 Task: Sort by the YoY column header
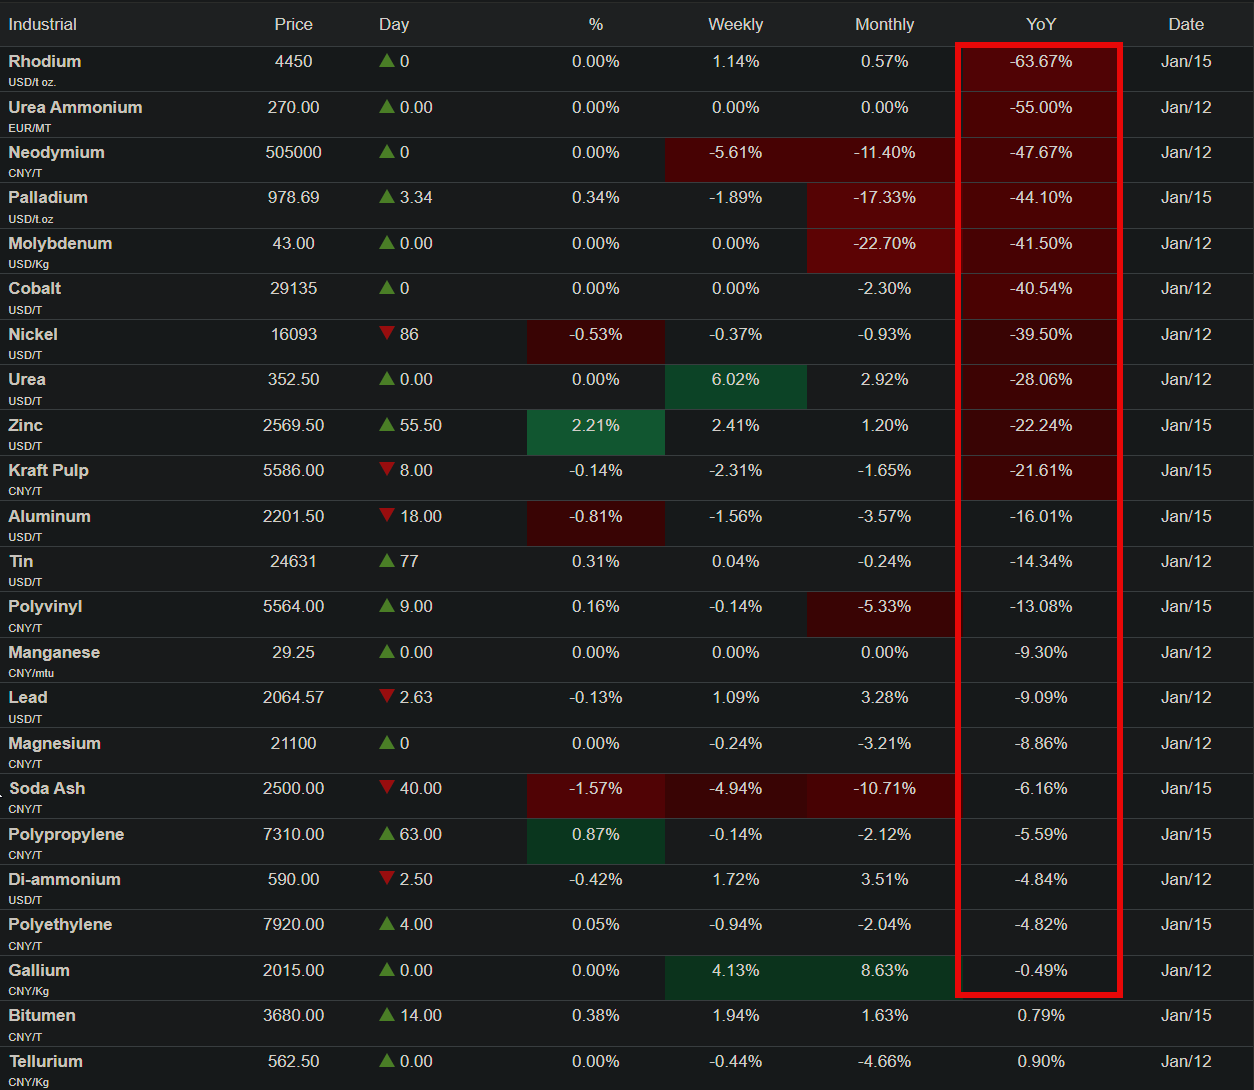1041,24
